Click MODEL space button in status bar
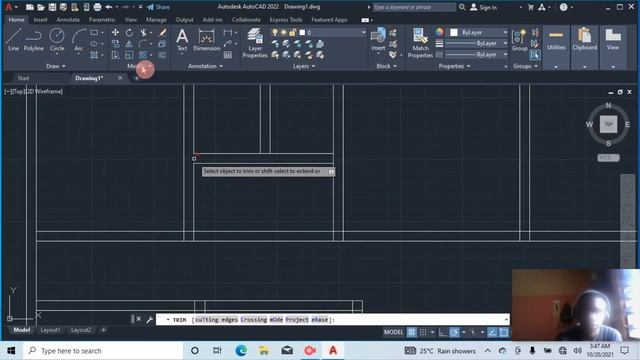 coord(393,332)
